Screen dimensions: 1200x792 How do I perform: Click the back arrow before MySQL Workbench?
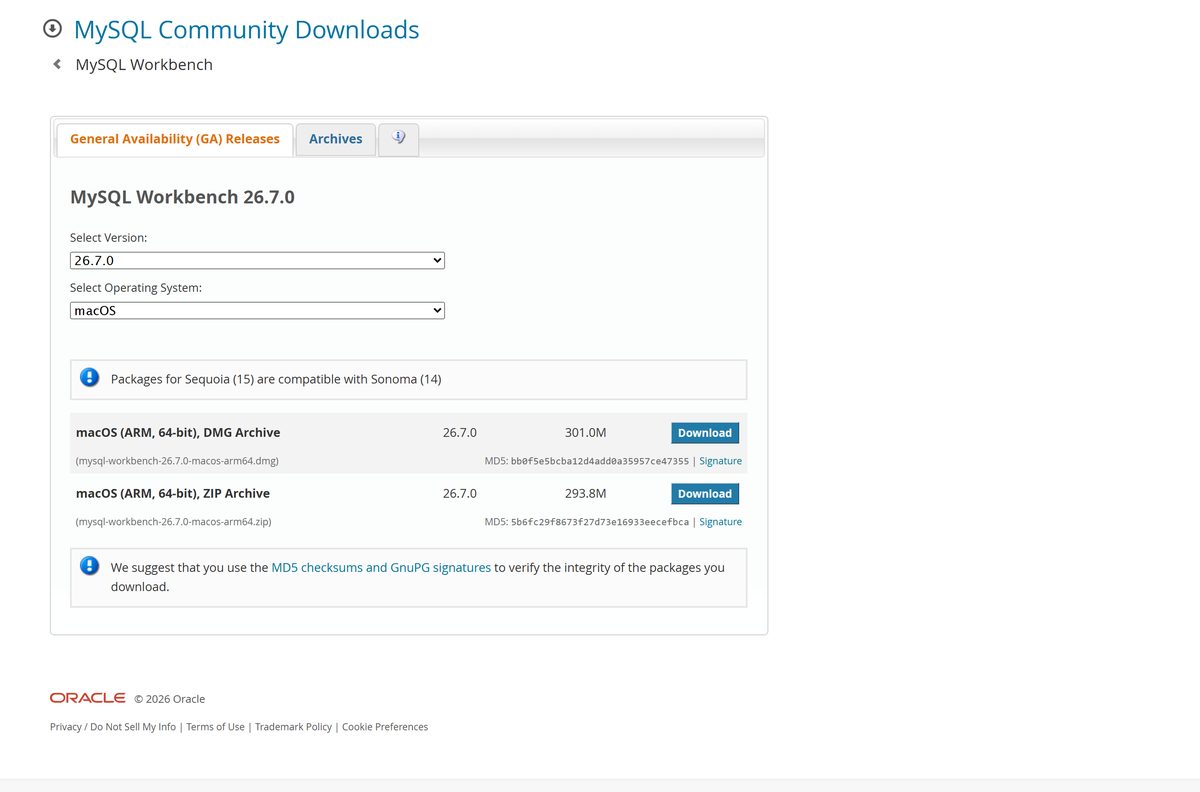57,64
